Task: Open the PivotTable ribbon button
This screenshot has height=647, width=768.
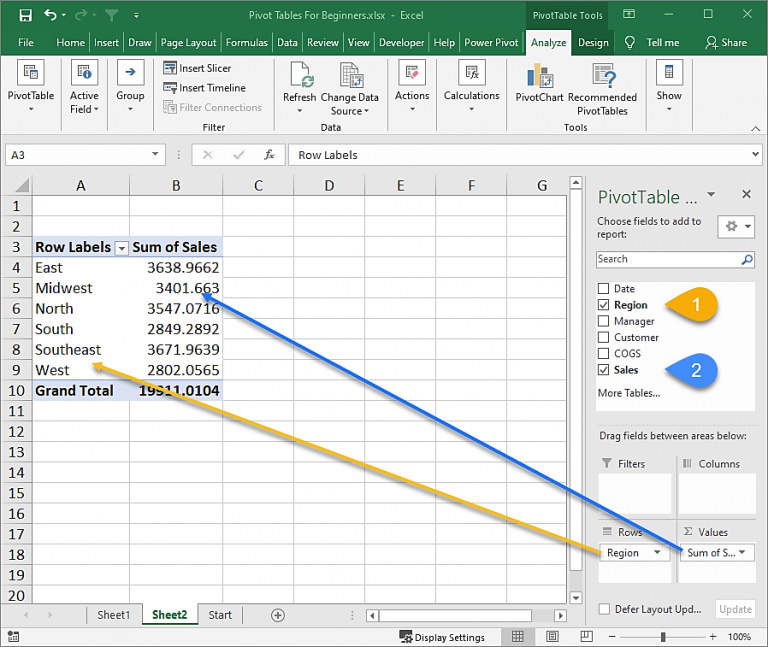Action: pyautogui.click(x=31, y=86)
